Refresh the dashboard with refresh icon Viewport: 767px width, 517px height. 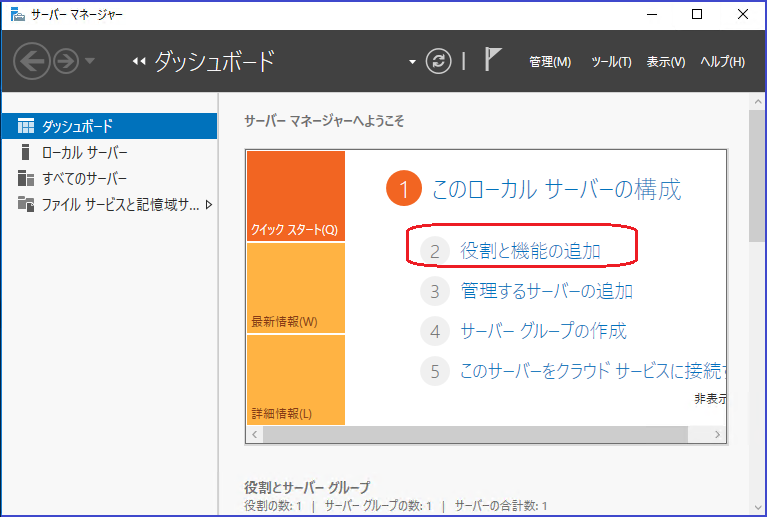[438, 61]
